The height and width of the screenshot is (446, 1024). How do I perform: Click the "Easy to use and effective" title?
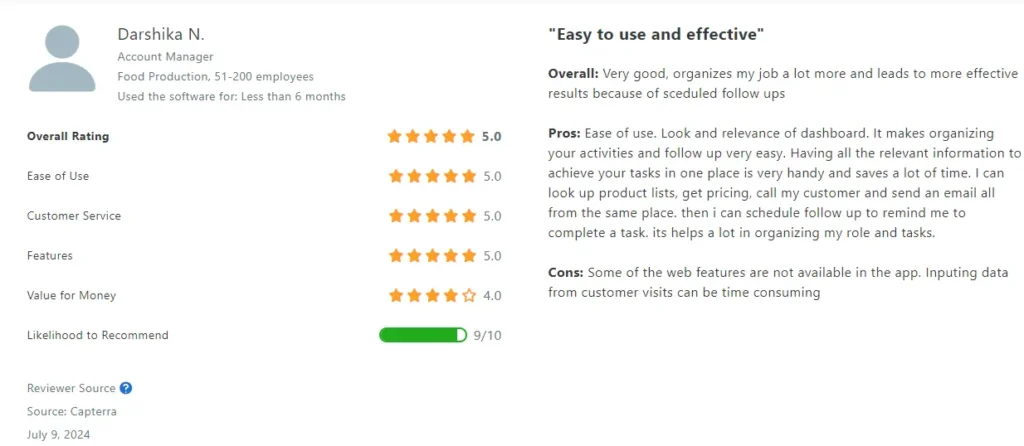tap(656, 35)
